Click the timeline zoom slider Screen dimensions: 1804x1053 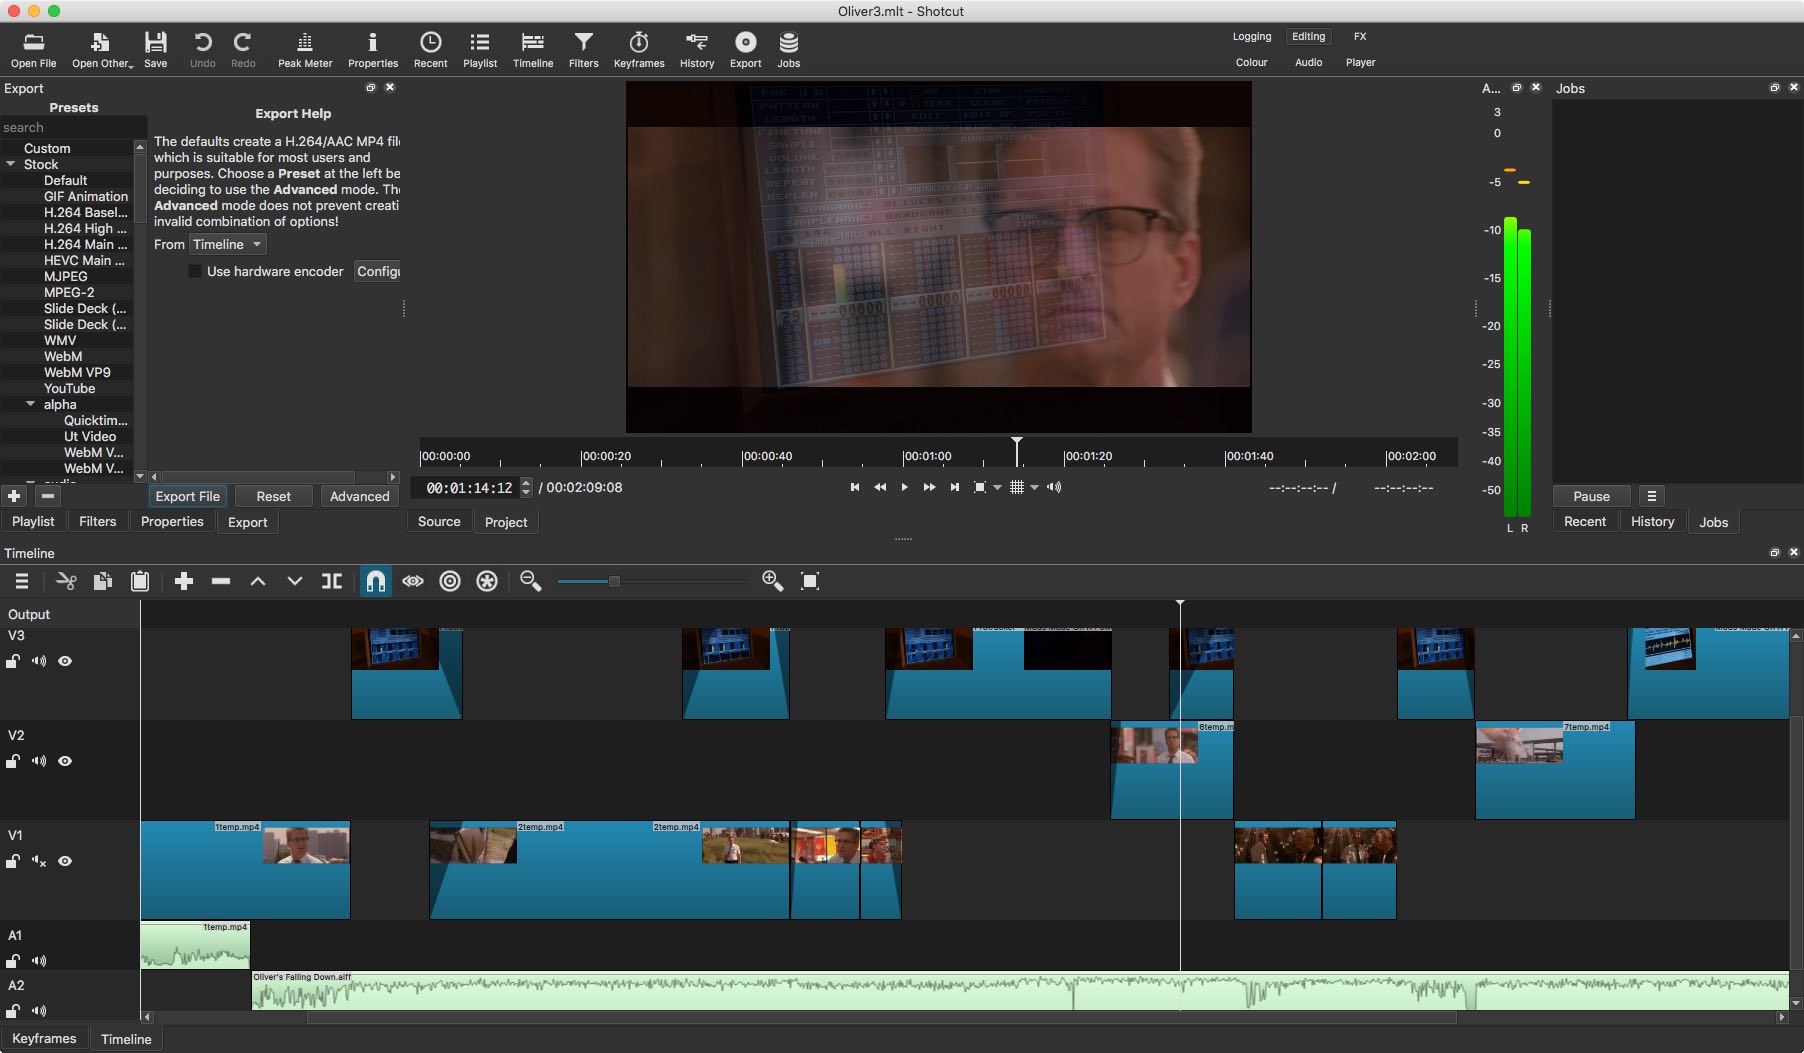[x=614, y=581]
